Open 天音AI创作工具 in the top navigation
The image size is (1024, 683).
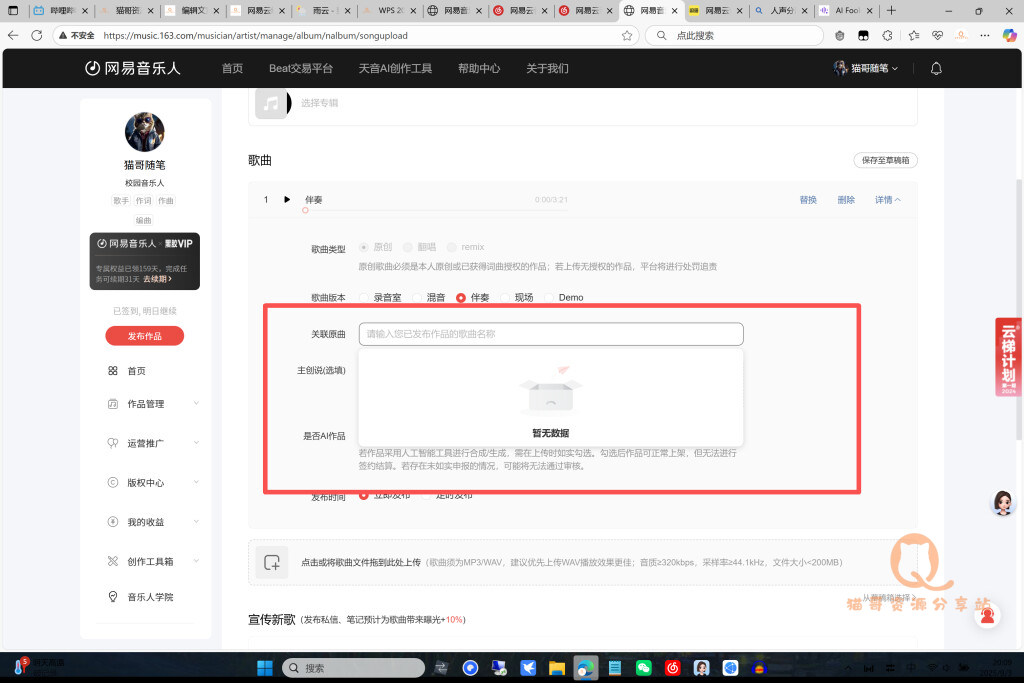coord(395,68)
